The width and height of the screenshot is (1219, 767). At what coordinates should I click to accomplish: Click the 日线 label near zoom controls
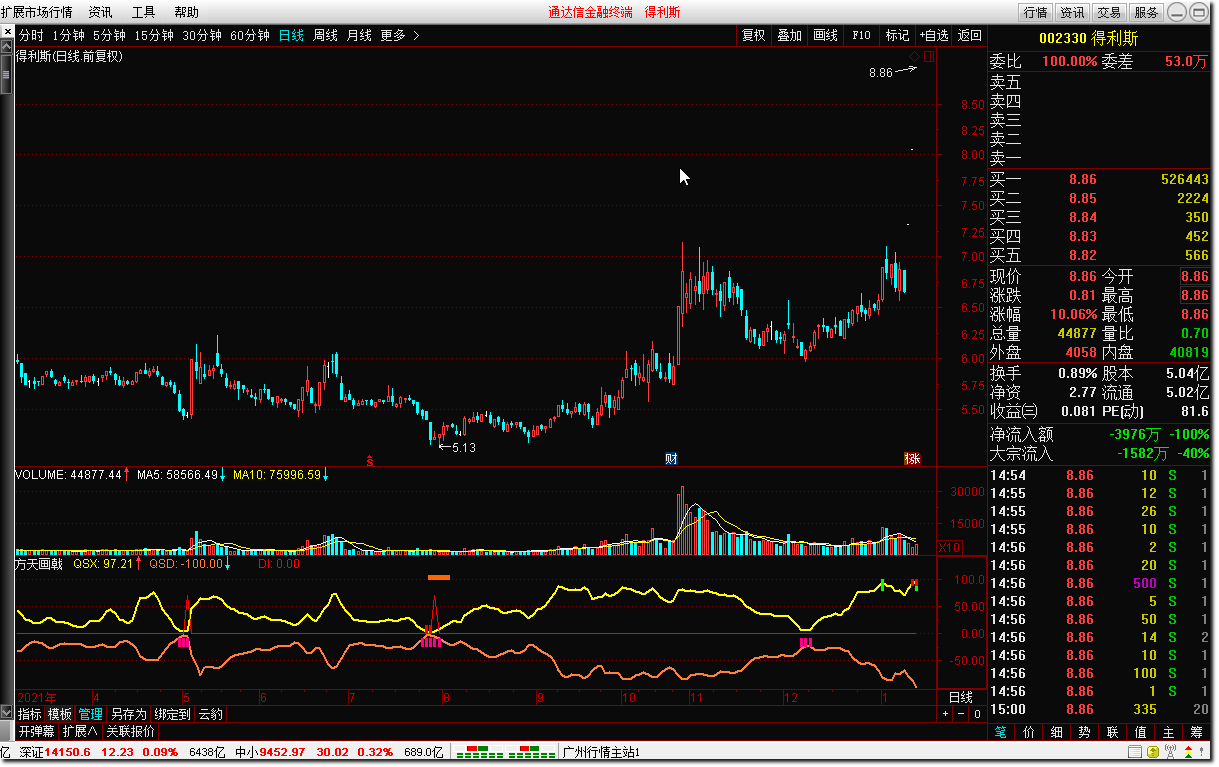pos(960,697)
